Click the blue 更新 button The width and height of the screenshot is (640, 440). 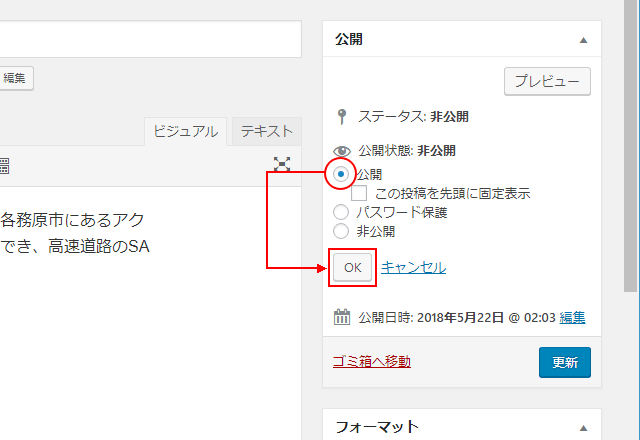click(x=565, y=362)
